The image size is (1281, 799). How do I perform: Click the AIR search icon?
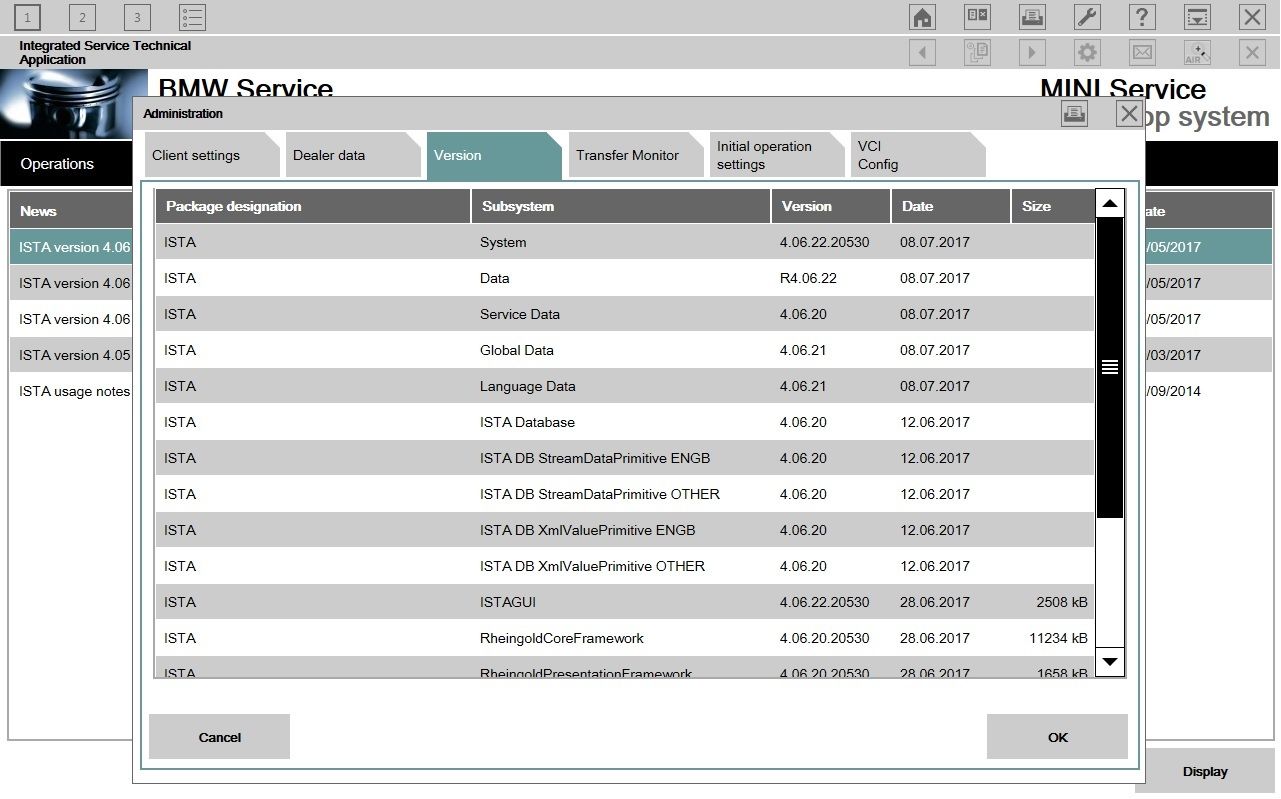click(1196, 52)
